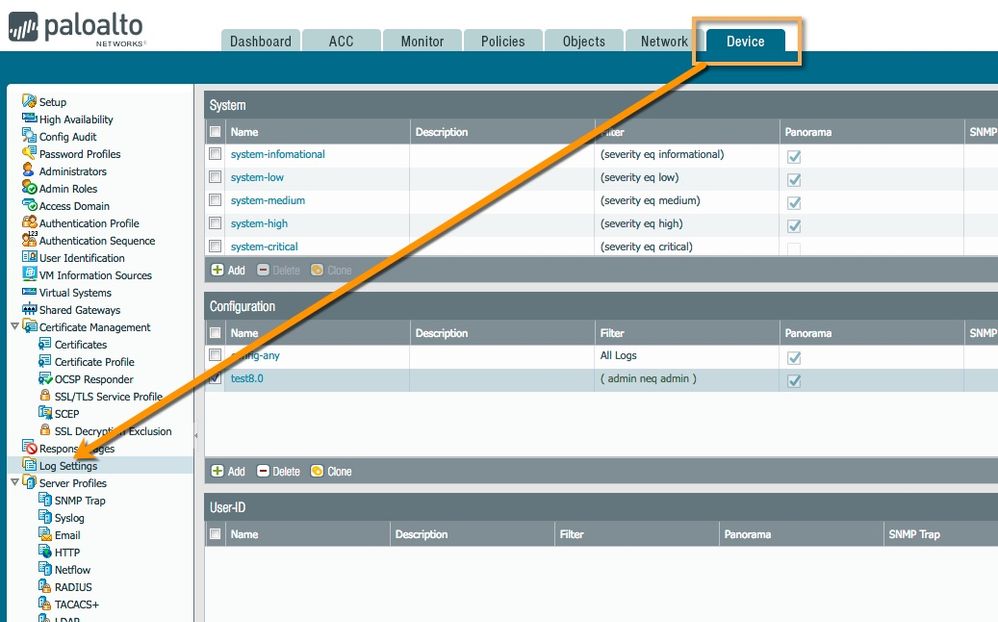Image resolution: width=998 pixels, height=622 pixels.
Task: Select Log Settings in the sidebar
Action: [68, 466]
